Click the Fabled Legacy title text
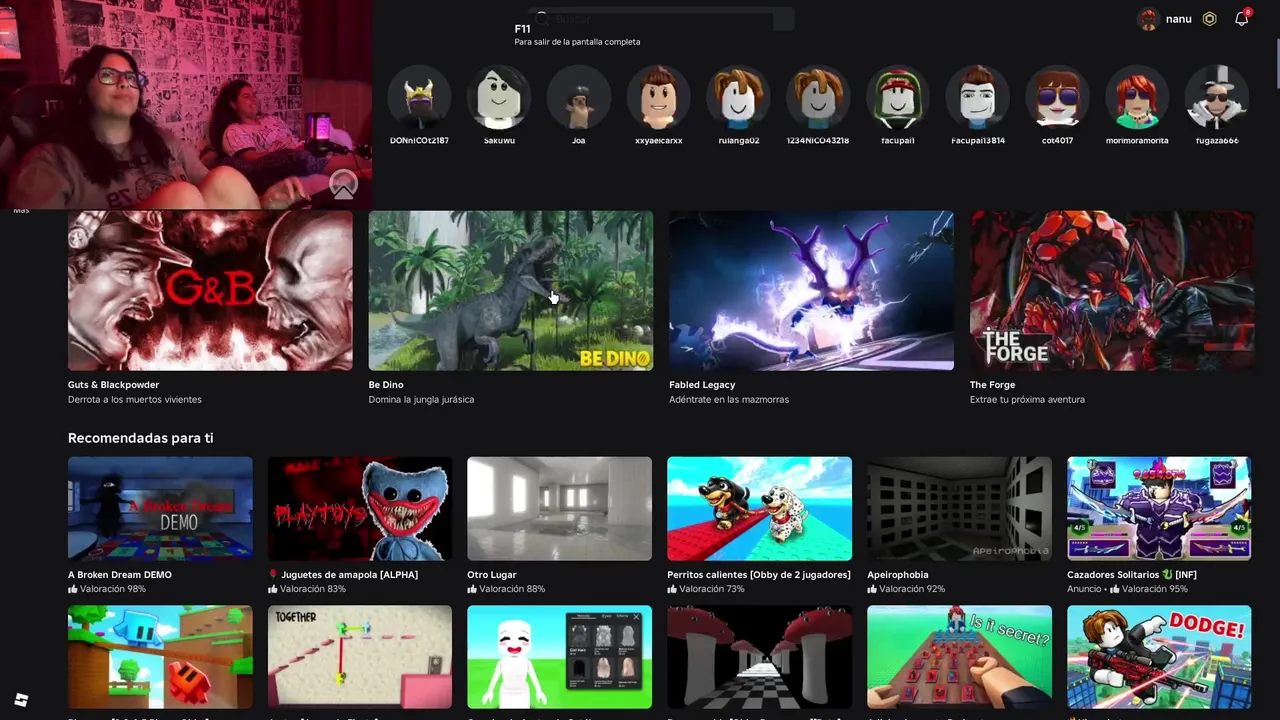 pos(702,385)
